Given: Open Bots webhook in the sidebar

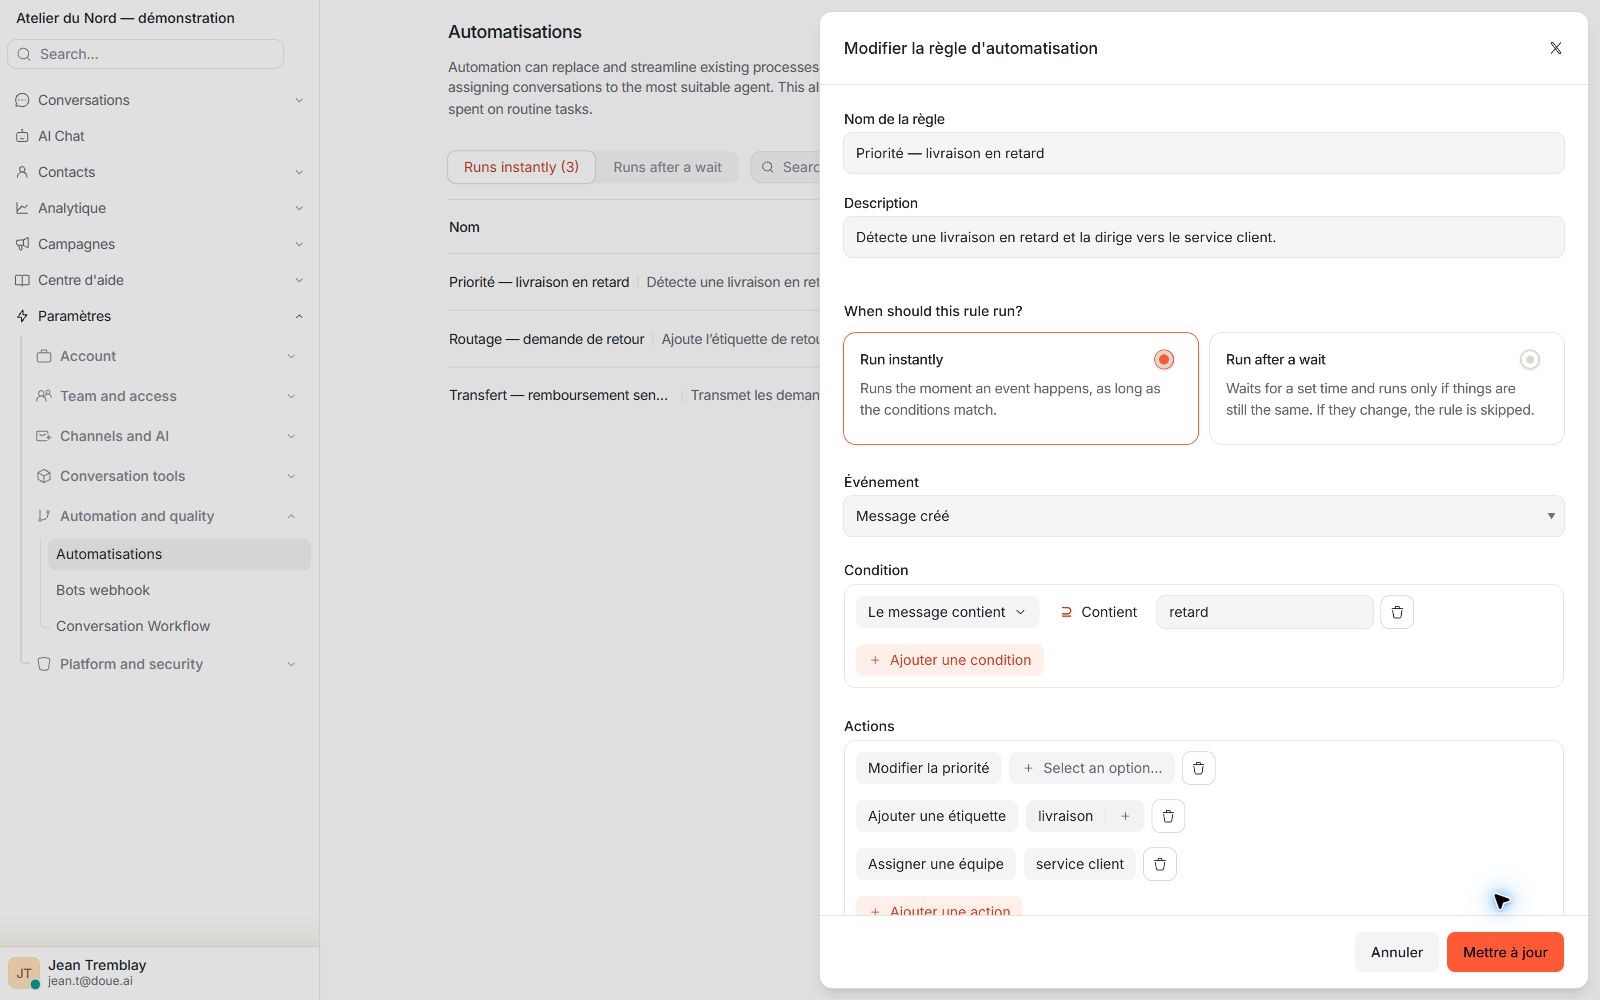Looking at the screenshot, I should (103, 590).
